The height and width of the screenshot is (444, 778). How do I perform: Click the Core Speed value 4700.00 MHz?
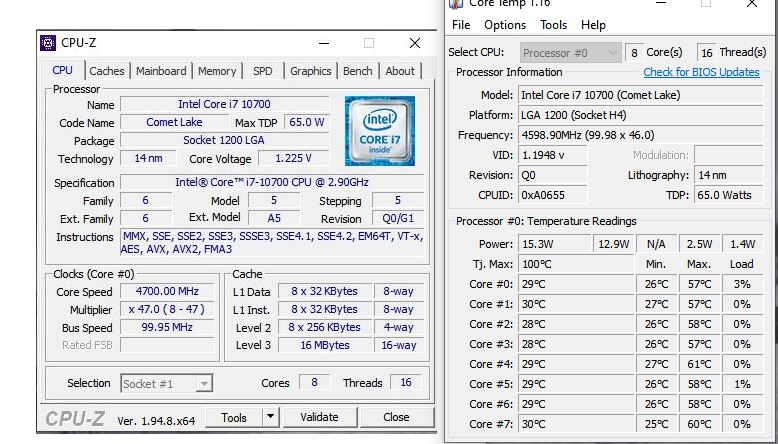[x=167, y=291]
